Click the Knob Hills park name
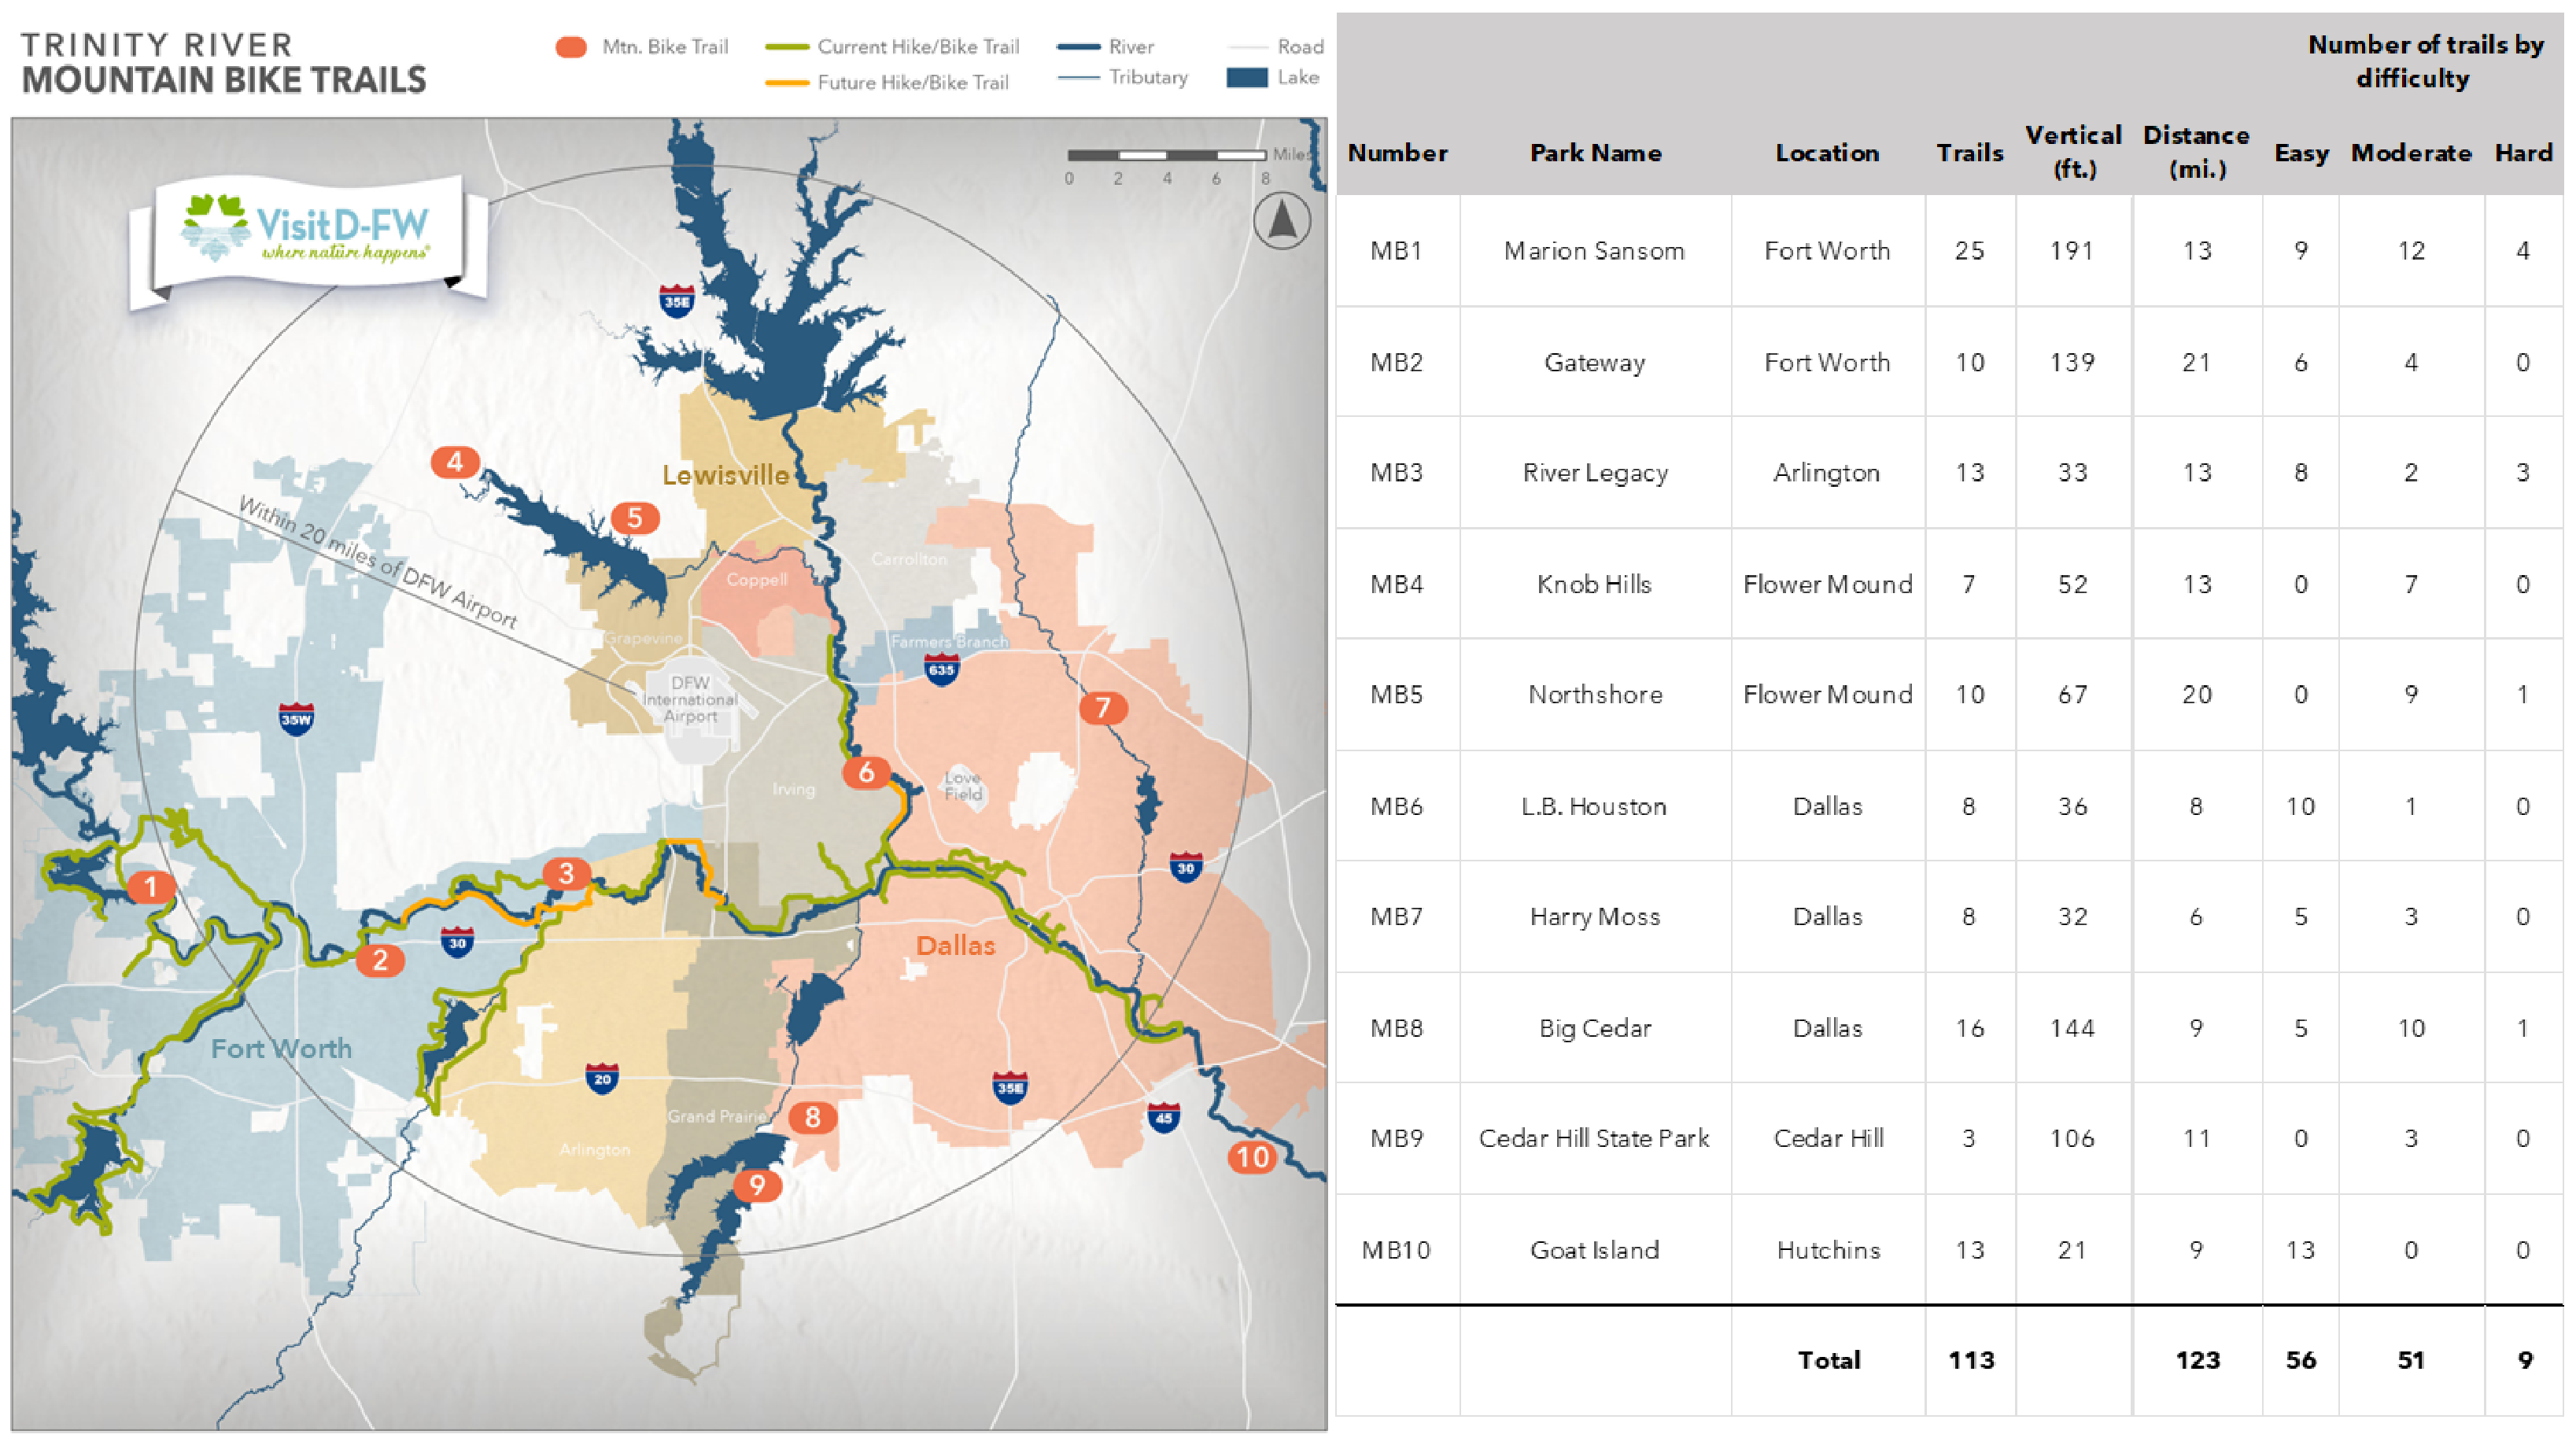The width and height of the screenshot is (2576, 1449). 1594,584
